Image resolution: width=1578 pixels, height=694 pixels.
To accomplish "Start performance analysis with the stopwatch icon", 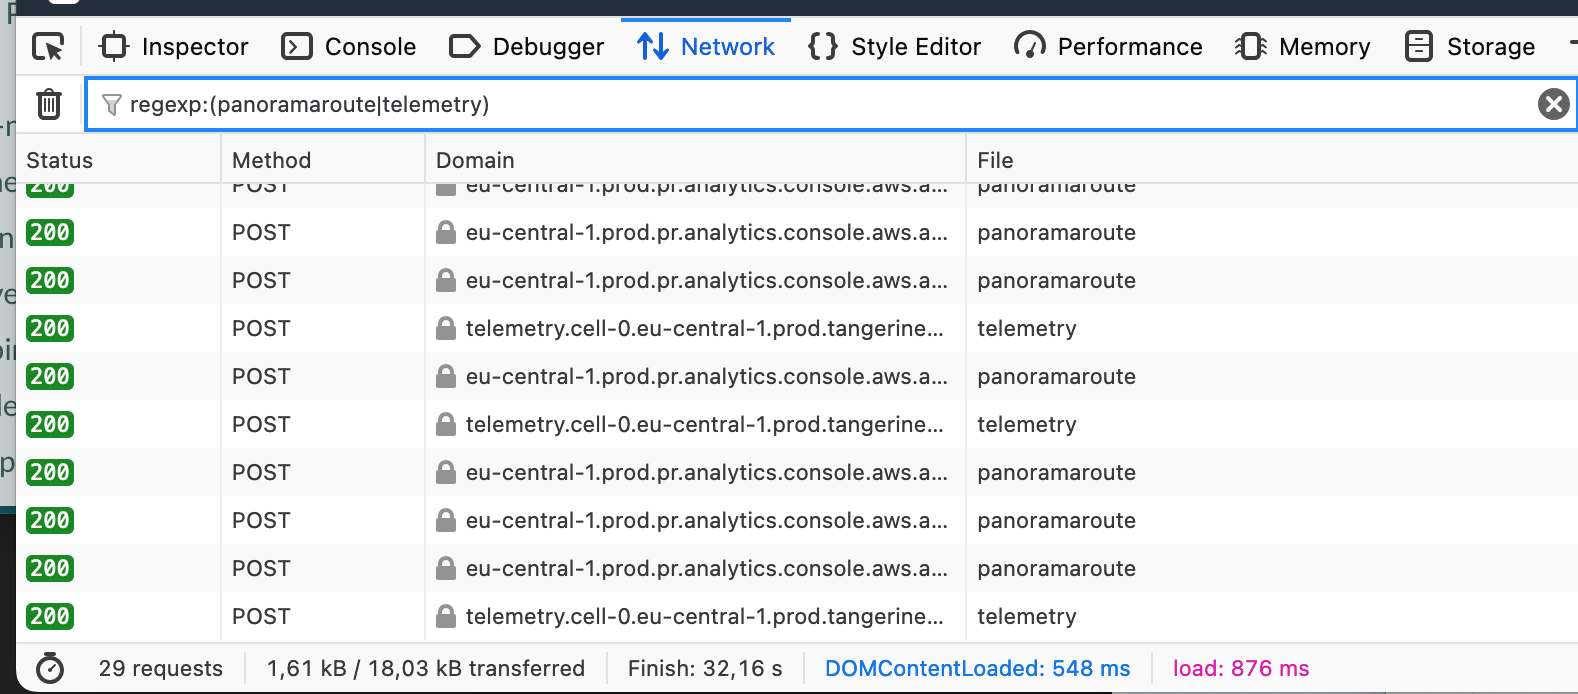I will click(x=50, y=668).
